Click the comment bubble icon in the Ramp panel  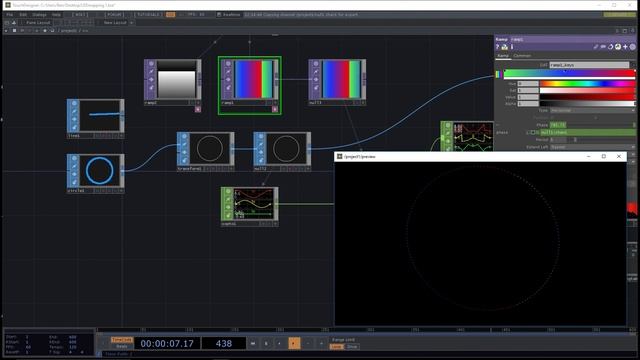[603, 47]
